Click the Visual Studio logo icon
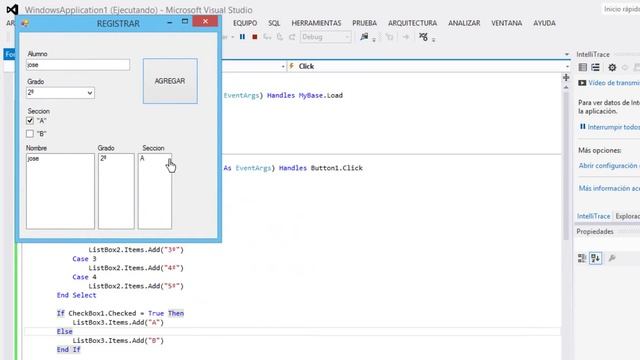This screenshot has width=640, height=360. click(x=12, y=9)
